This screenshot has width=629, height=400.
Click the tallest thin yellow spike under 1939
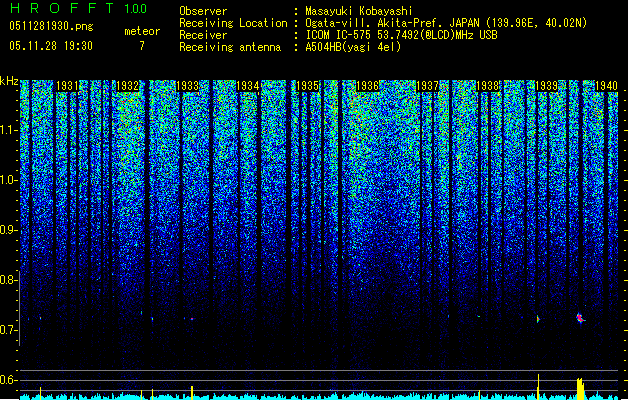tap(538, 386)
